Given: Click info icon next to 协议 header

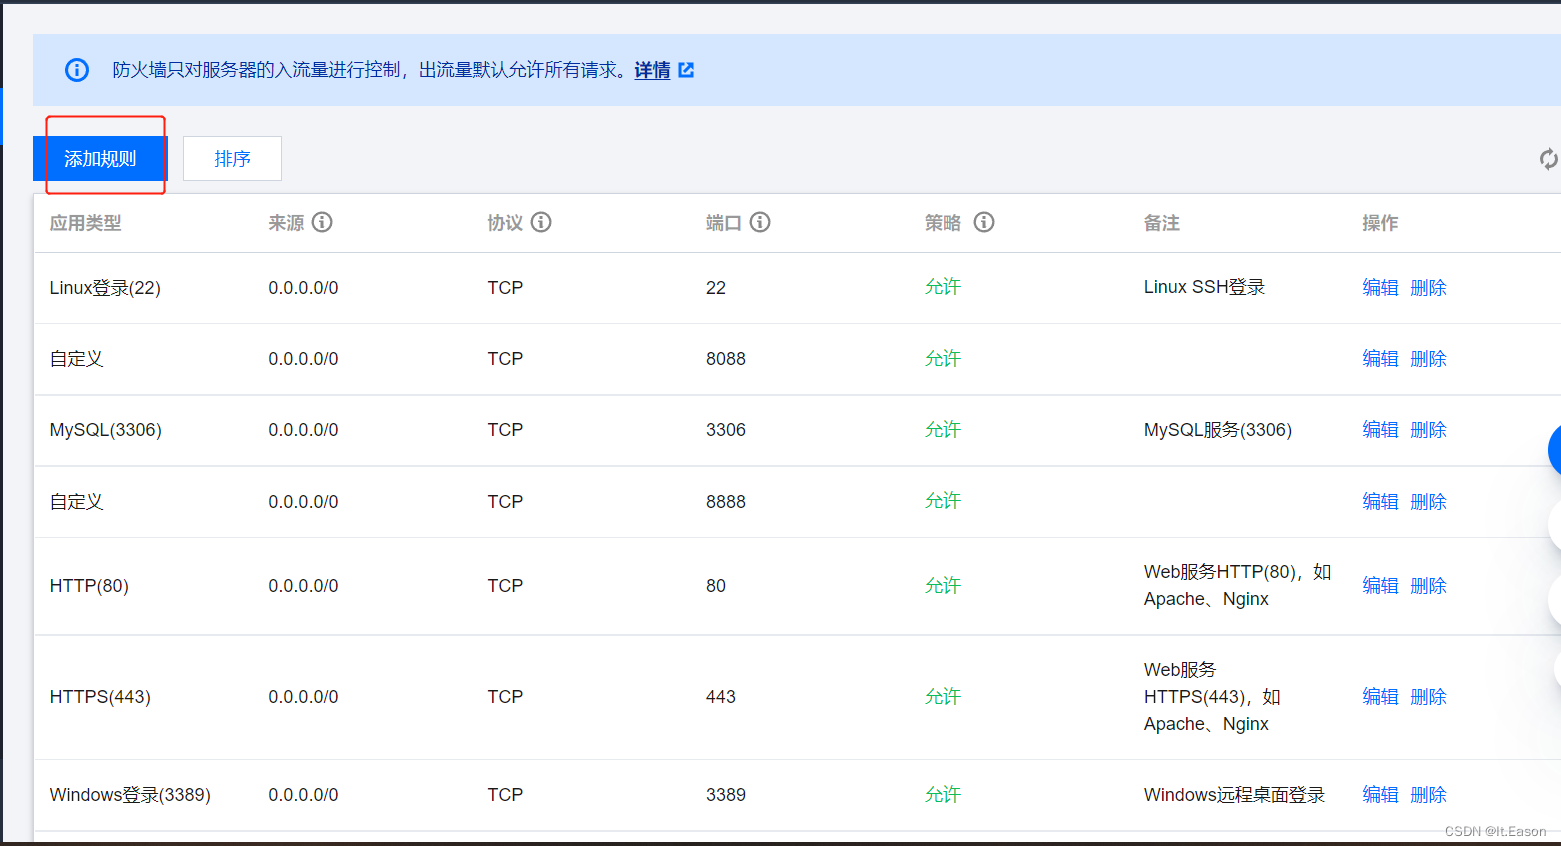Looking at the screenshot, I should (x=541, y=222).
